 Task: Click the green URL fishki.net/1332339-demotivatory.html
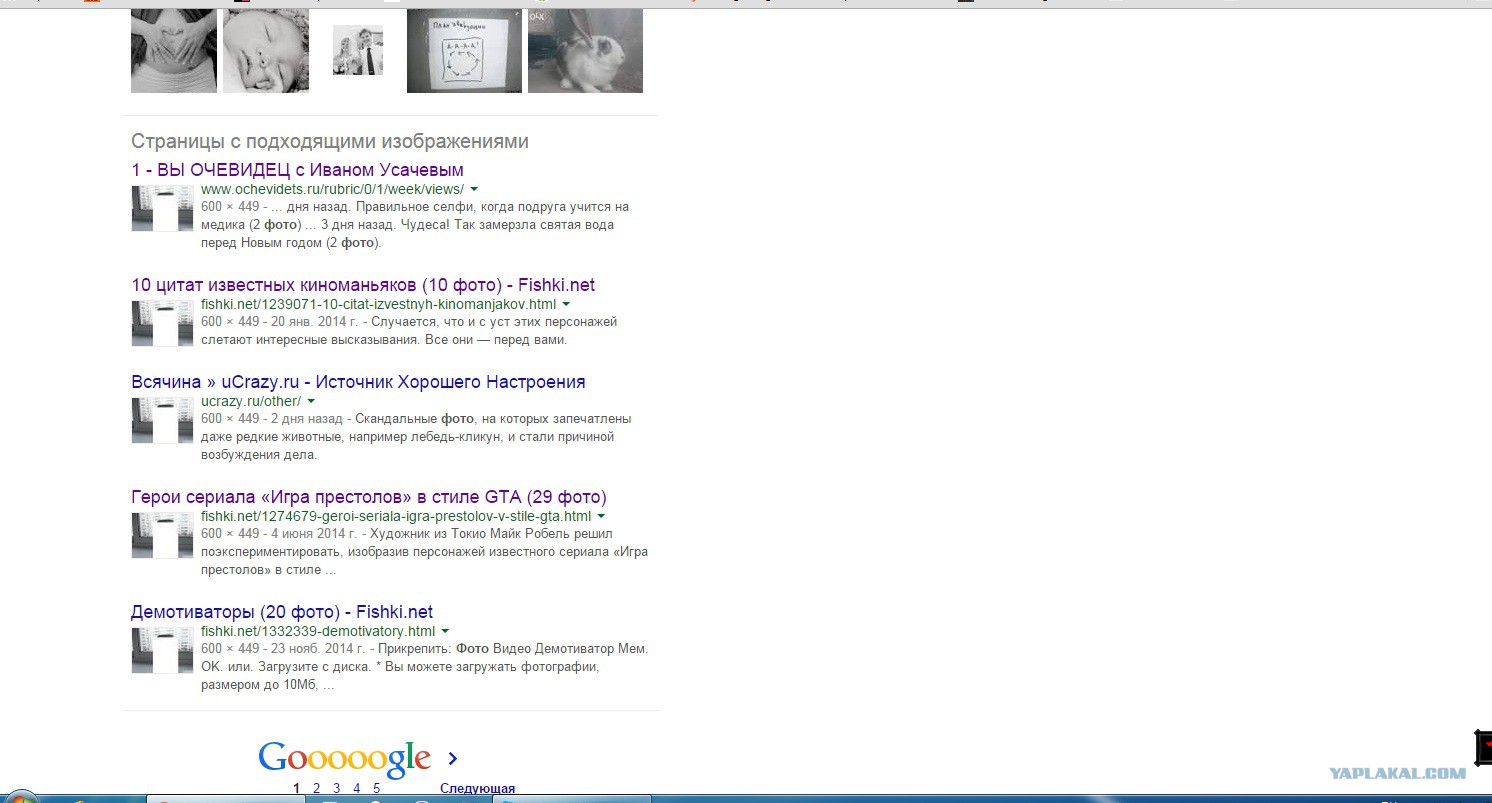pos(318,631)
